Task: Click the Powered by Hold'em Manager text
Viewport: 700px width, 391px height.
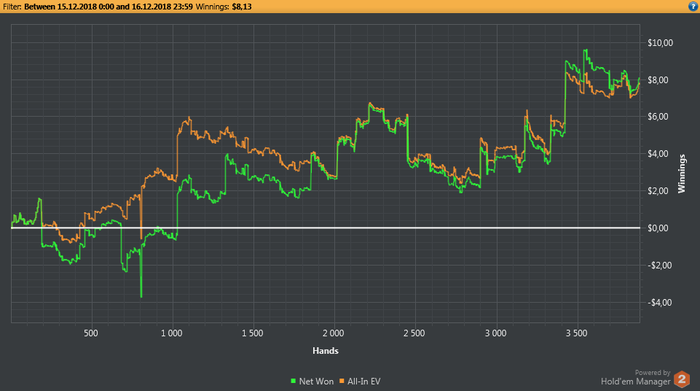Action: 636,378
